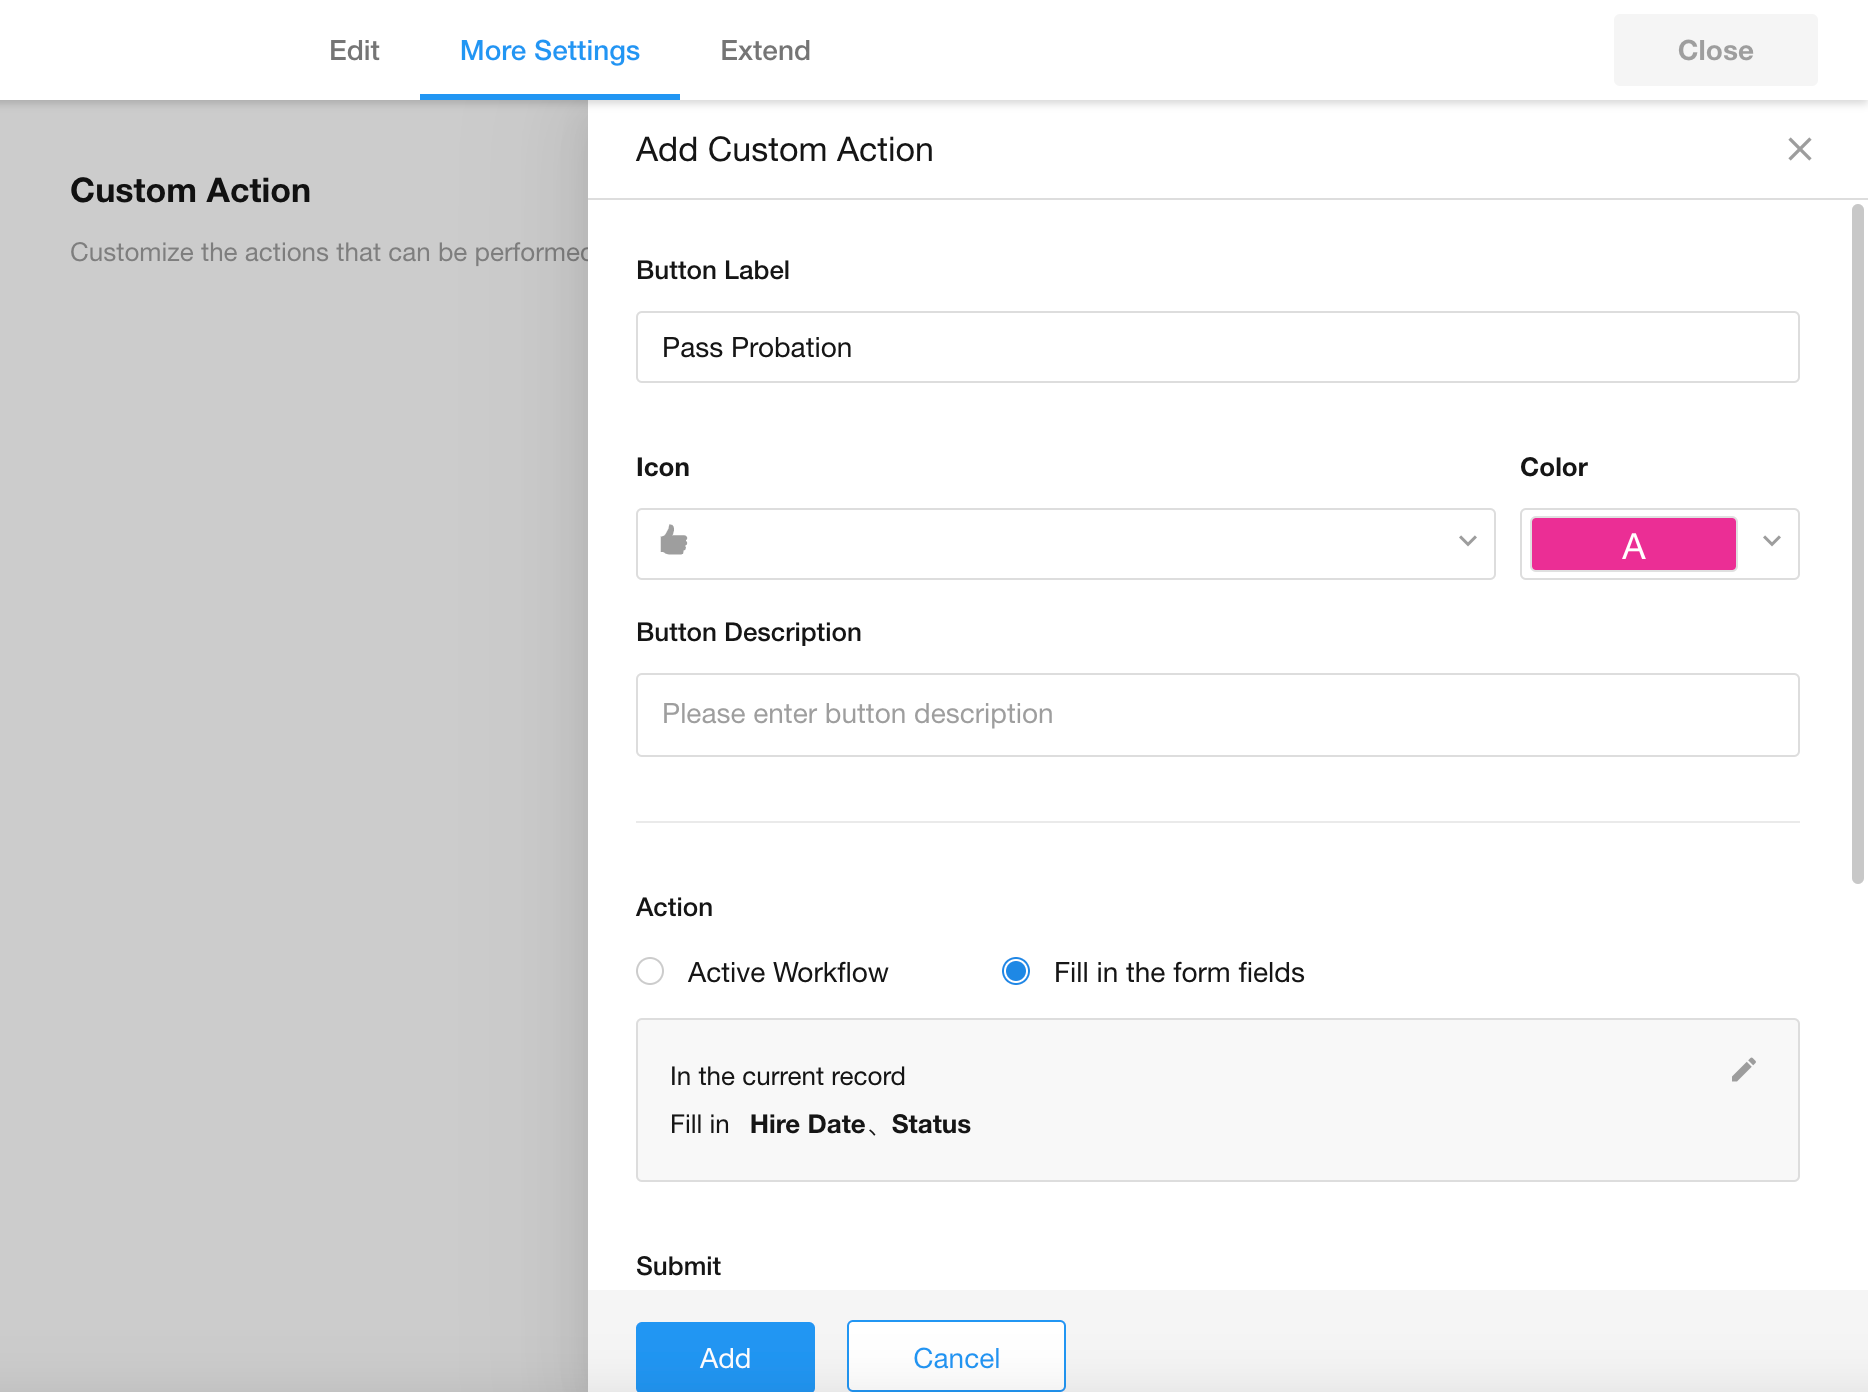Click the Cancel button

point(955,1357)
